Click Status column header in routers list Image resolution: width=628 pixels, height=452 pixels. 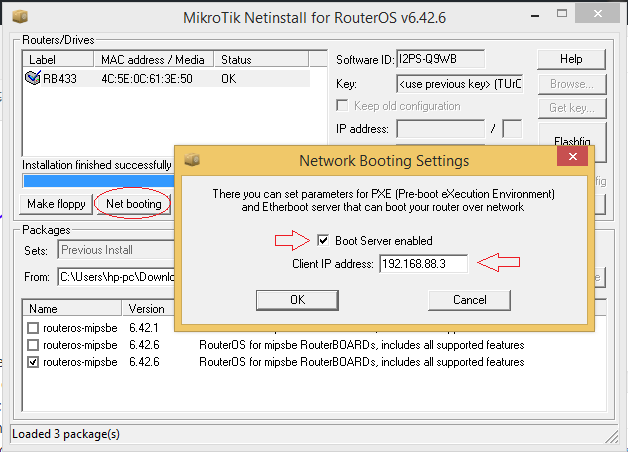pos(261,59)
